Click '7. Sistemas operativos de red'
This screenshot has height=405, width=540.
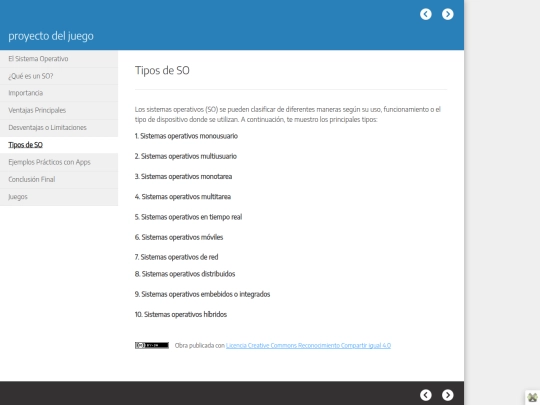[177, 257]
